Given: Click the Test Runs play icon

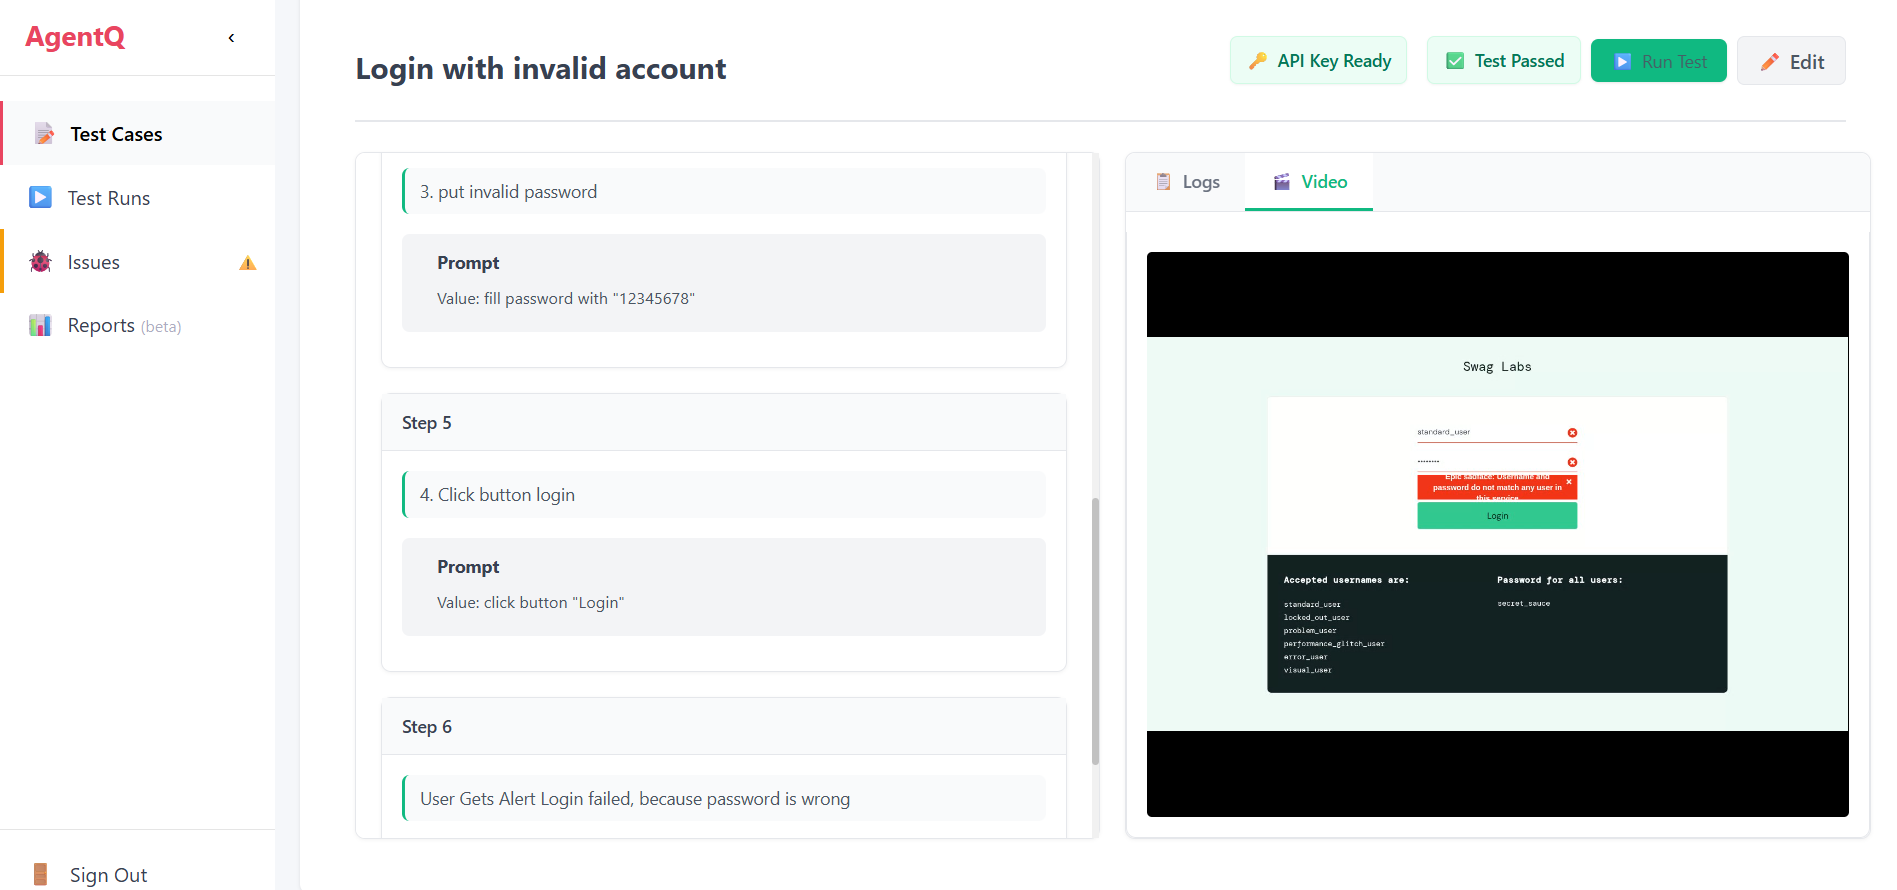Looking at the screenshot, I should pos(40,197).
